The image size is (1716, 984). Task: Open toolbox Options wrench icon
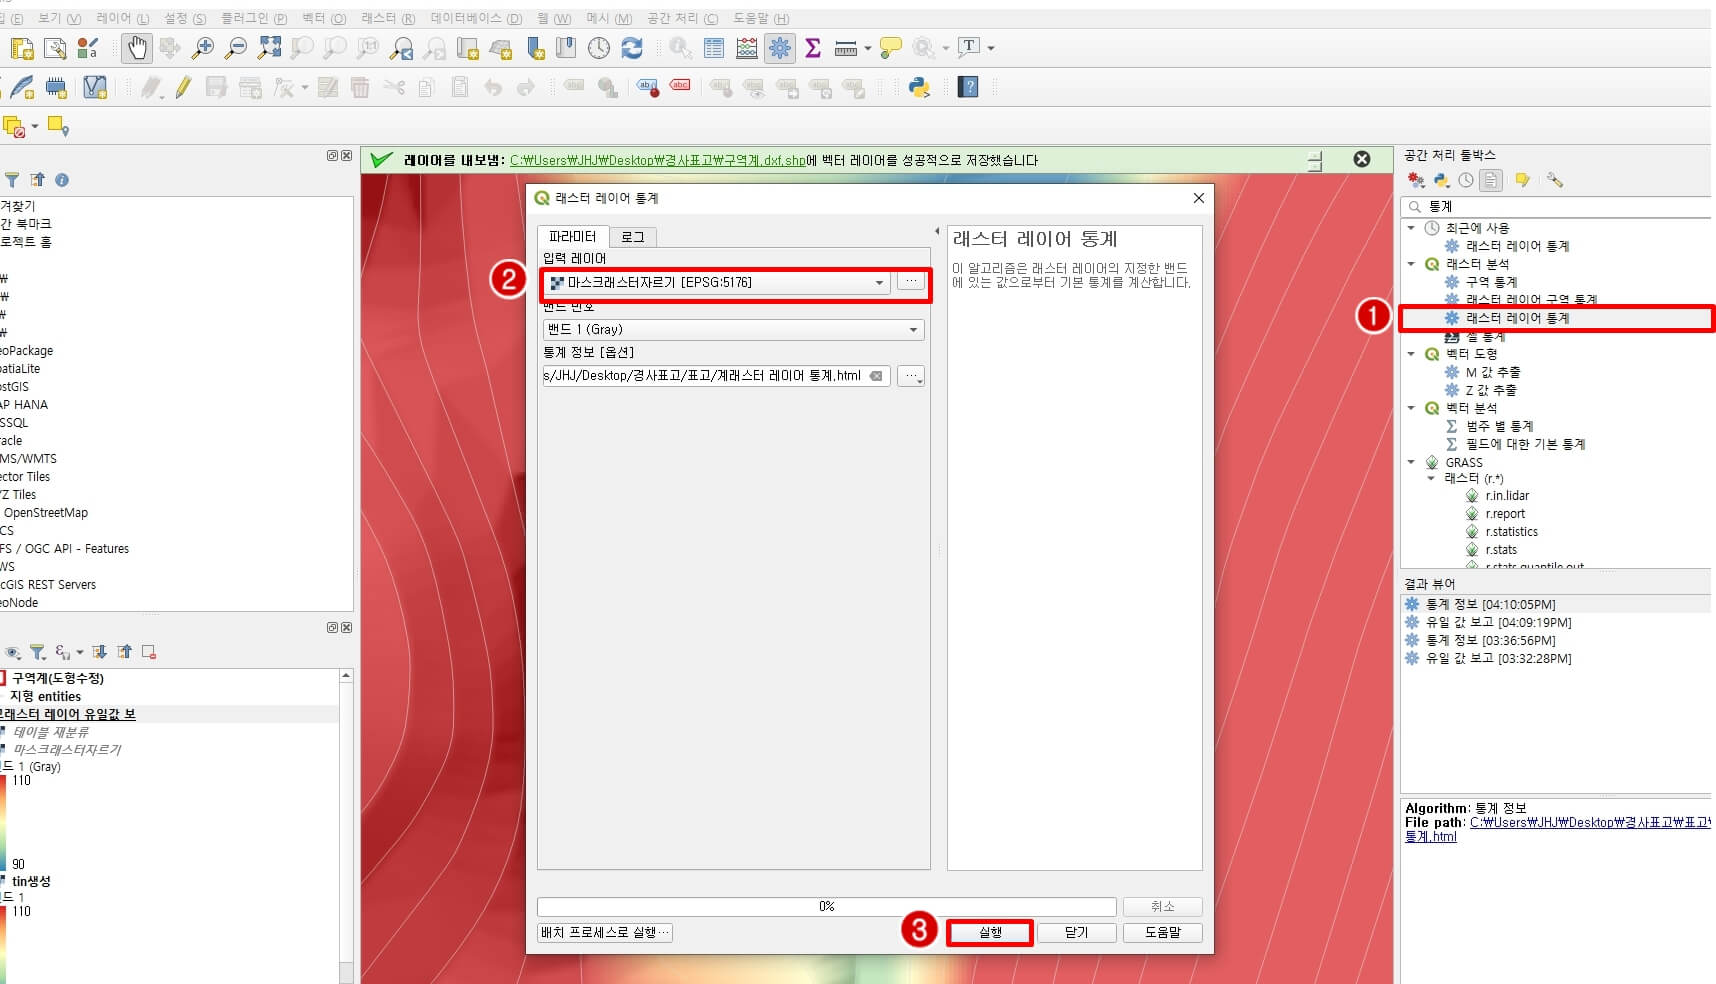[1555, 180]
